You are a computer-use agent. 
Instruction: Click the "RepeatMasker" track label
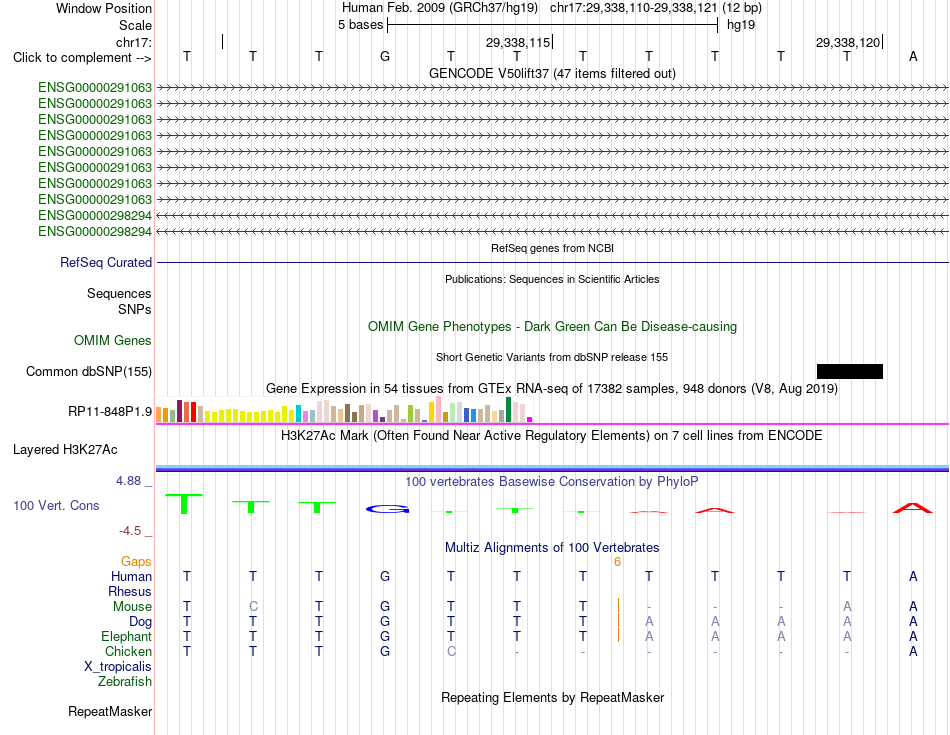(x=110, y=711)
